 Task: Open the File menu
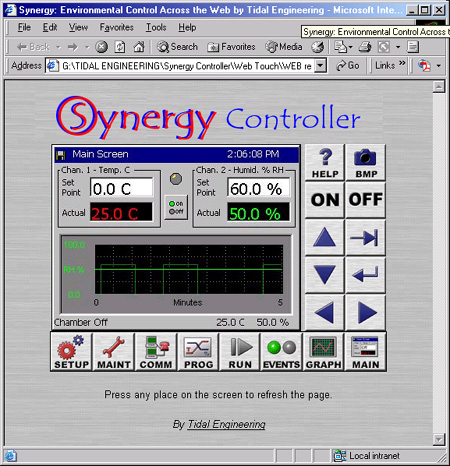click(24, 27)
